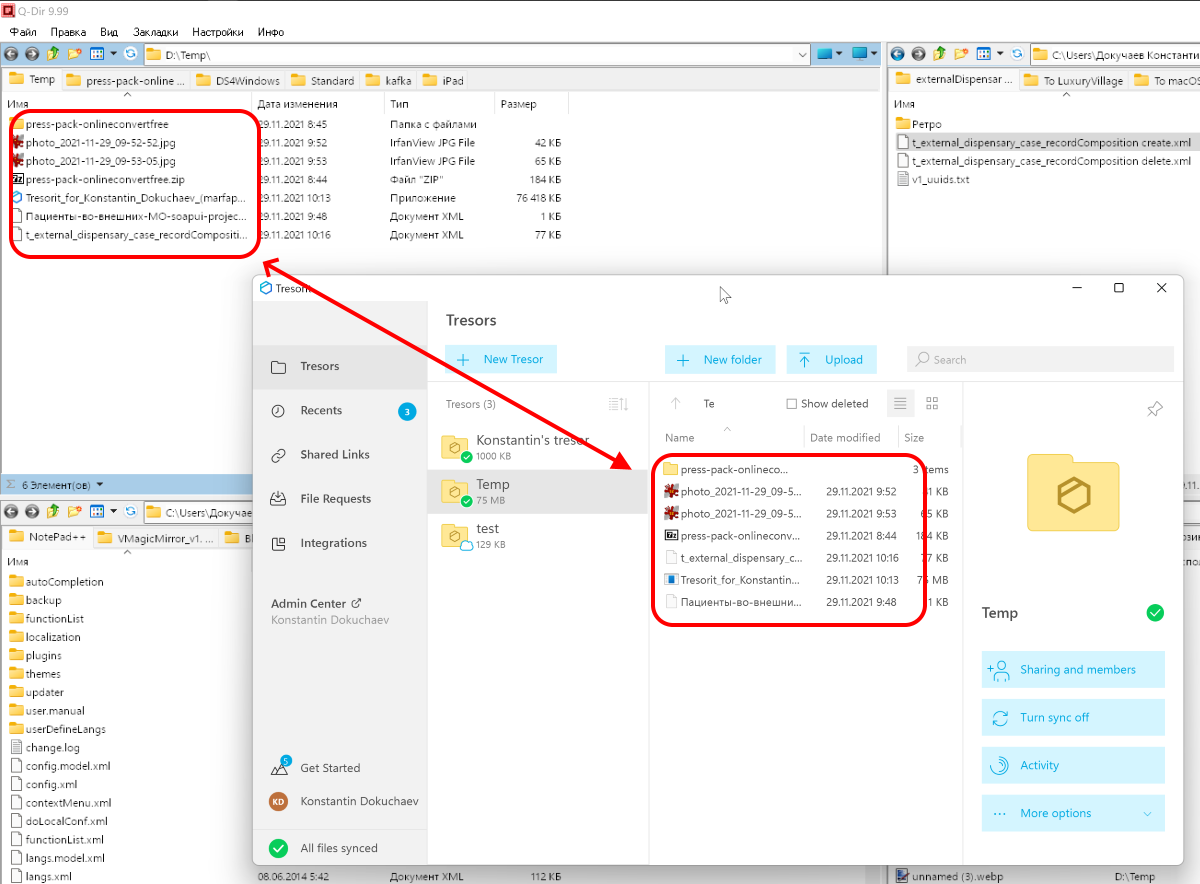Select the Ретро folder in the right pane
This screenshot has height=884, width=1200.
click(920, 124)
